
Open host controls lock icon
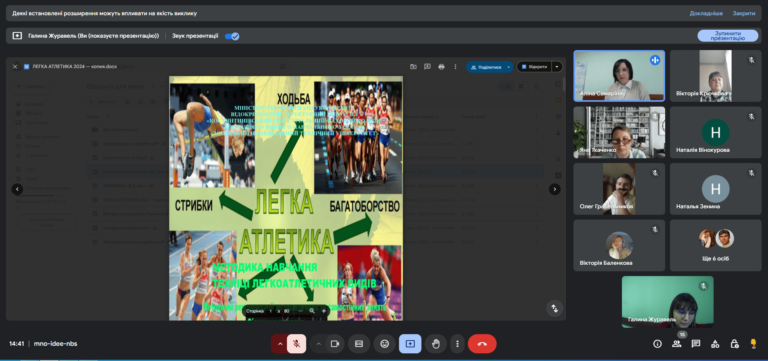[x=734, y=344]
